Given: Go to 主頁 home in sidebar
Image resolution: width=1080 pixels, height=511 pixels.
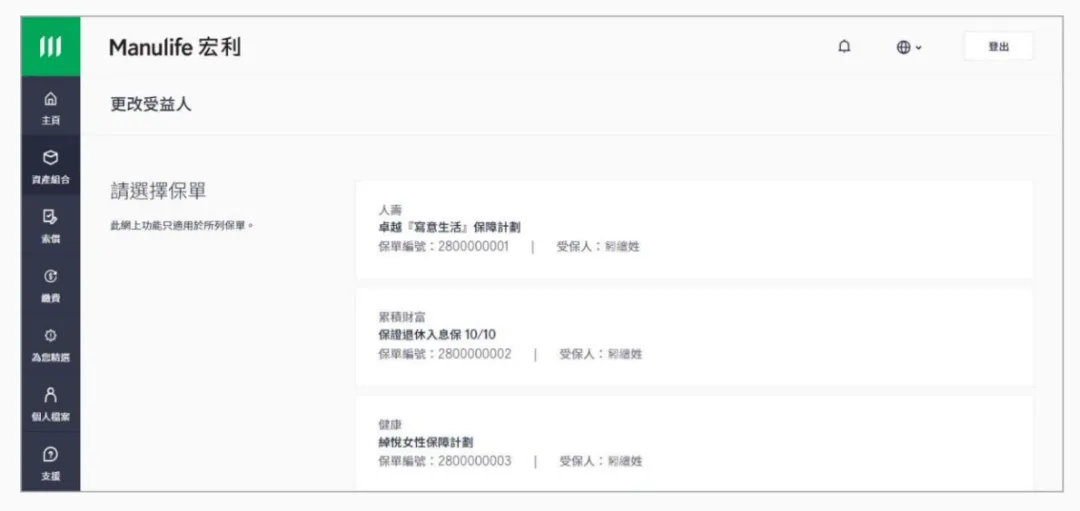Looking at the screenshot, I should click(x=50, y=107).
